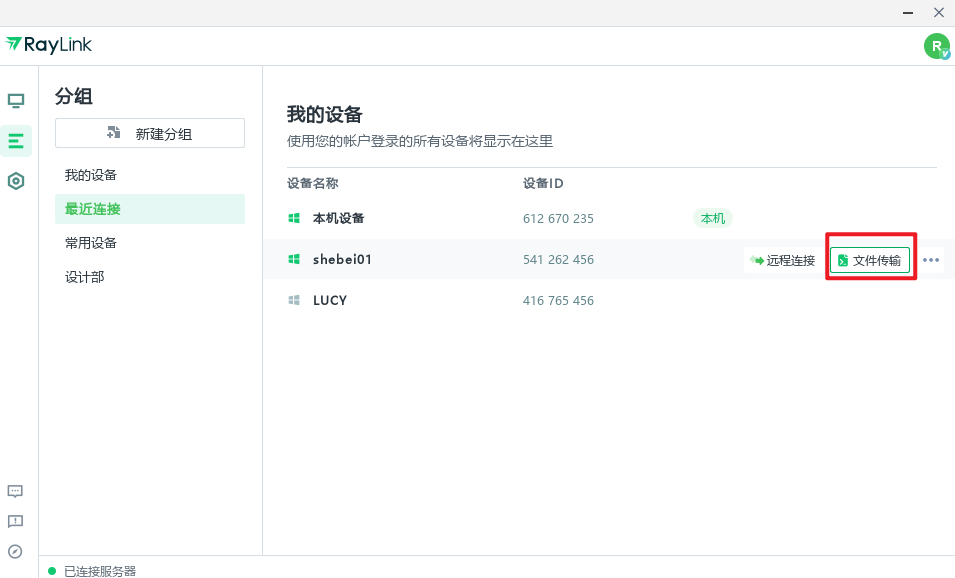Open the remote desktop panel via monitor icon
The width and height of the screenshot is (955, 578).
point(15,100)
